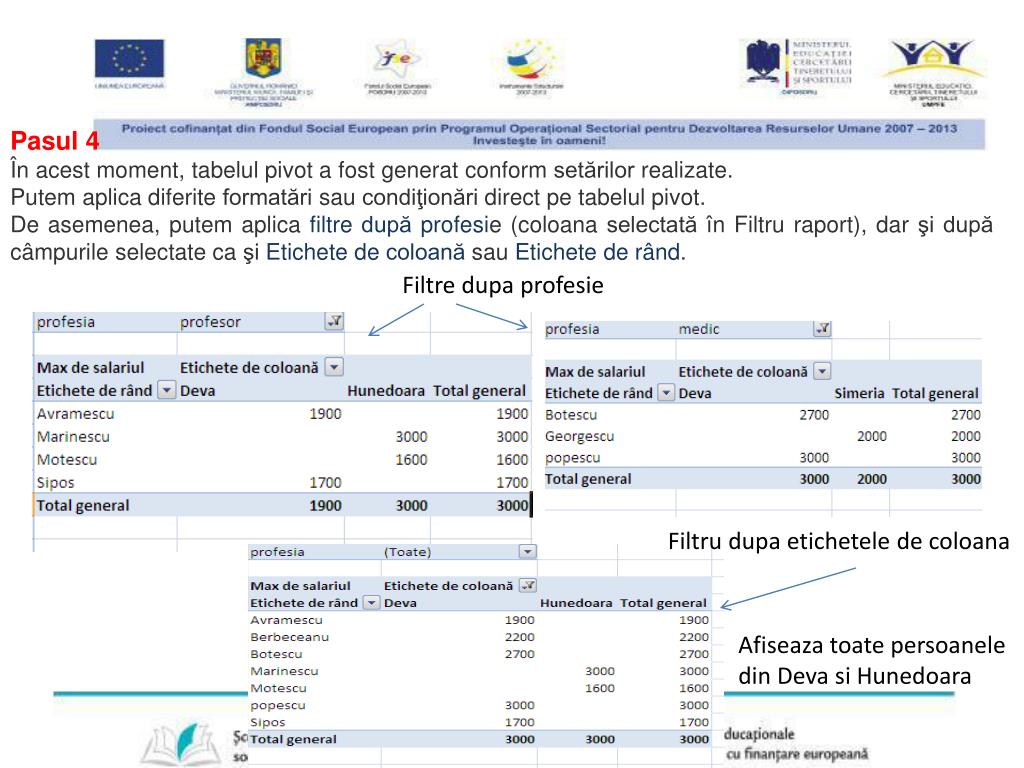
Task: Click Max de salariul cell in profesor table
Action: 91,368
